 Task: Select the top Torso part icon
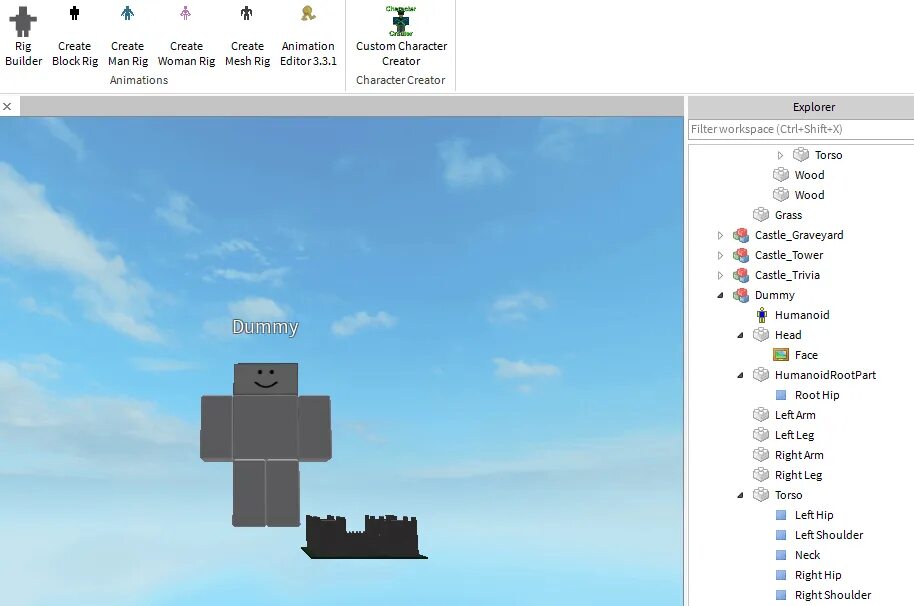pyautogui.click(x=801, y=154)
